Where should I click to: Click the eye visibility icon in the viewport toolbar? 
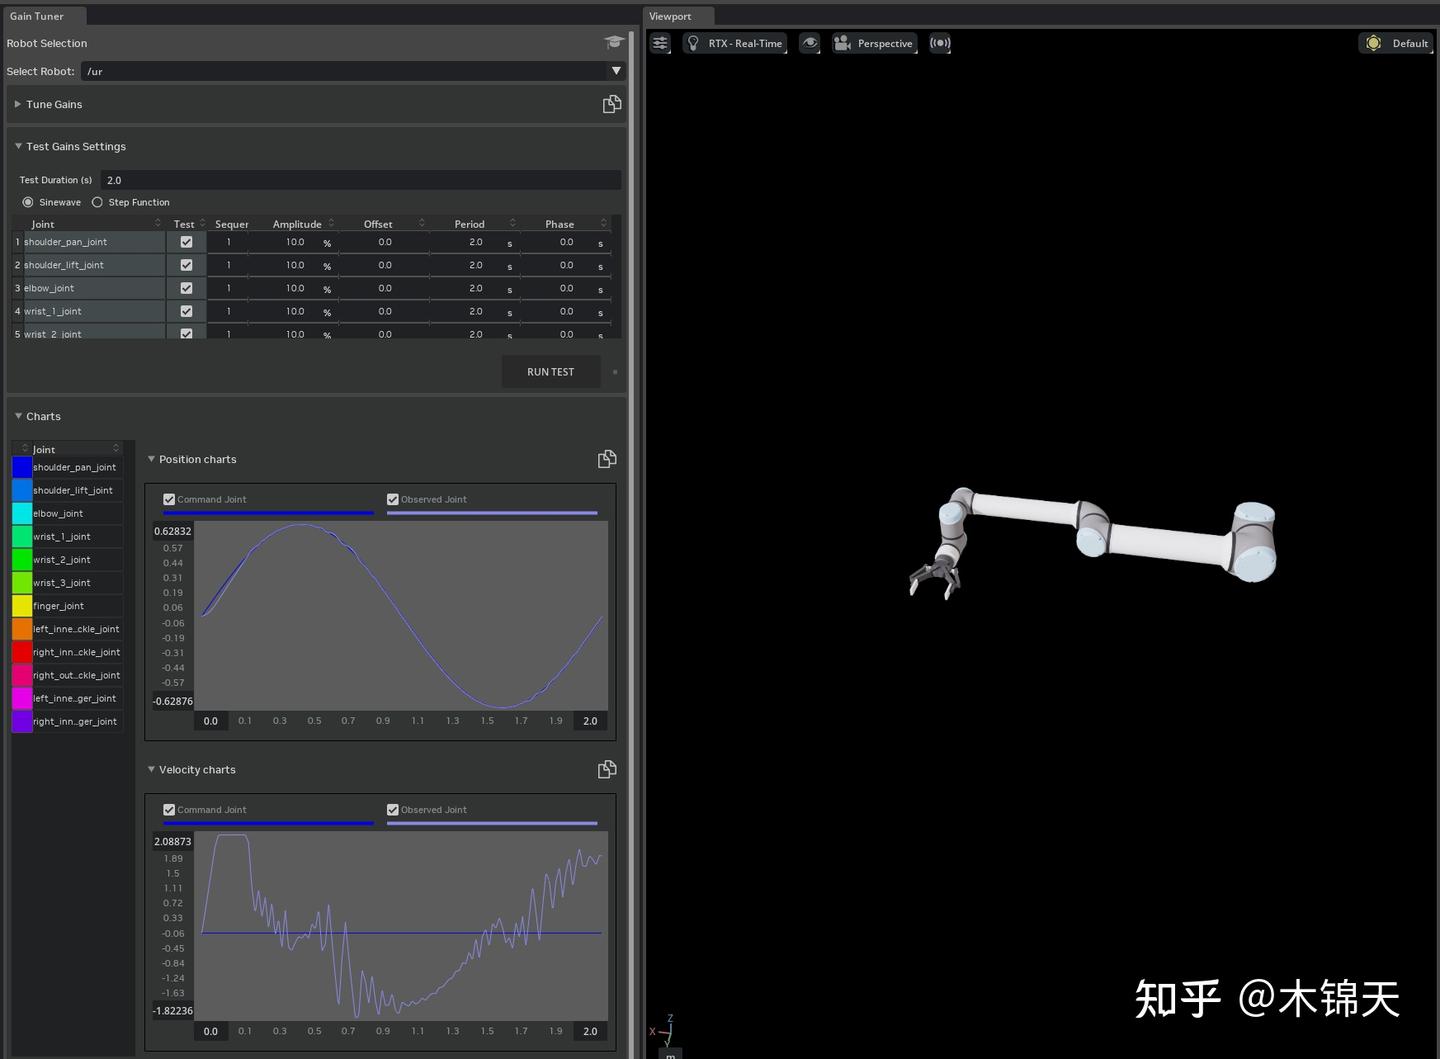tap(809, 43)
